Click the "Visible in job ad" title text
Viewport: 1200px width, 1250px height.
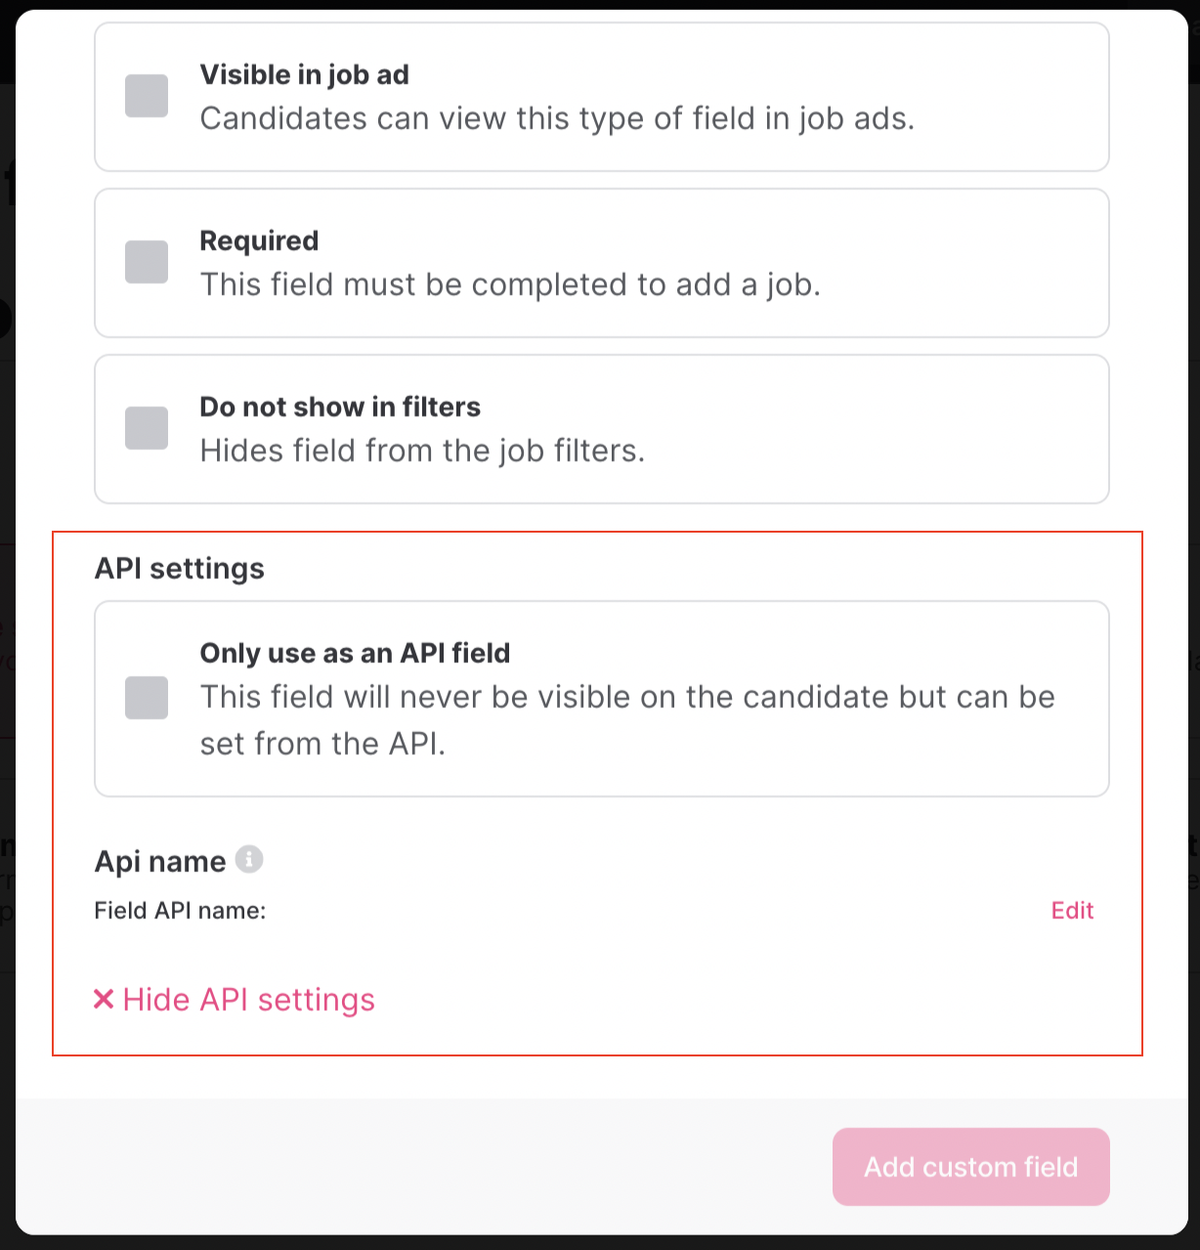point(304,75)
